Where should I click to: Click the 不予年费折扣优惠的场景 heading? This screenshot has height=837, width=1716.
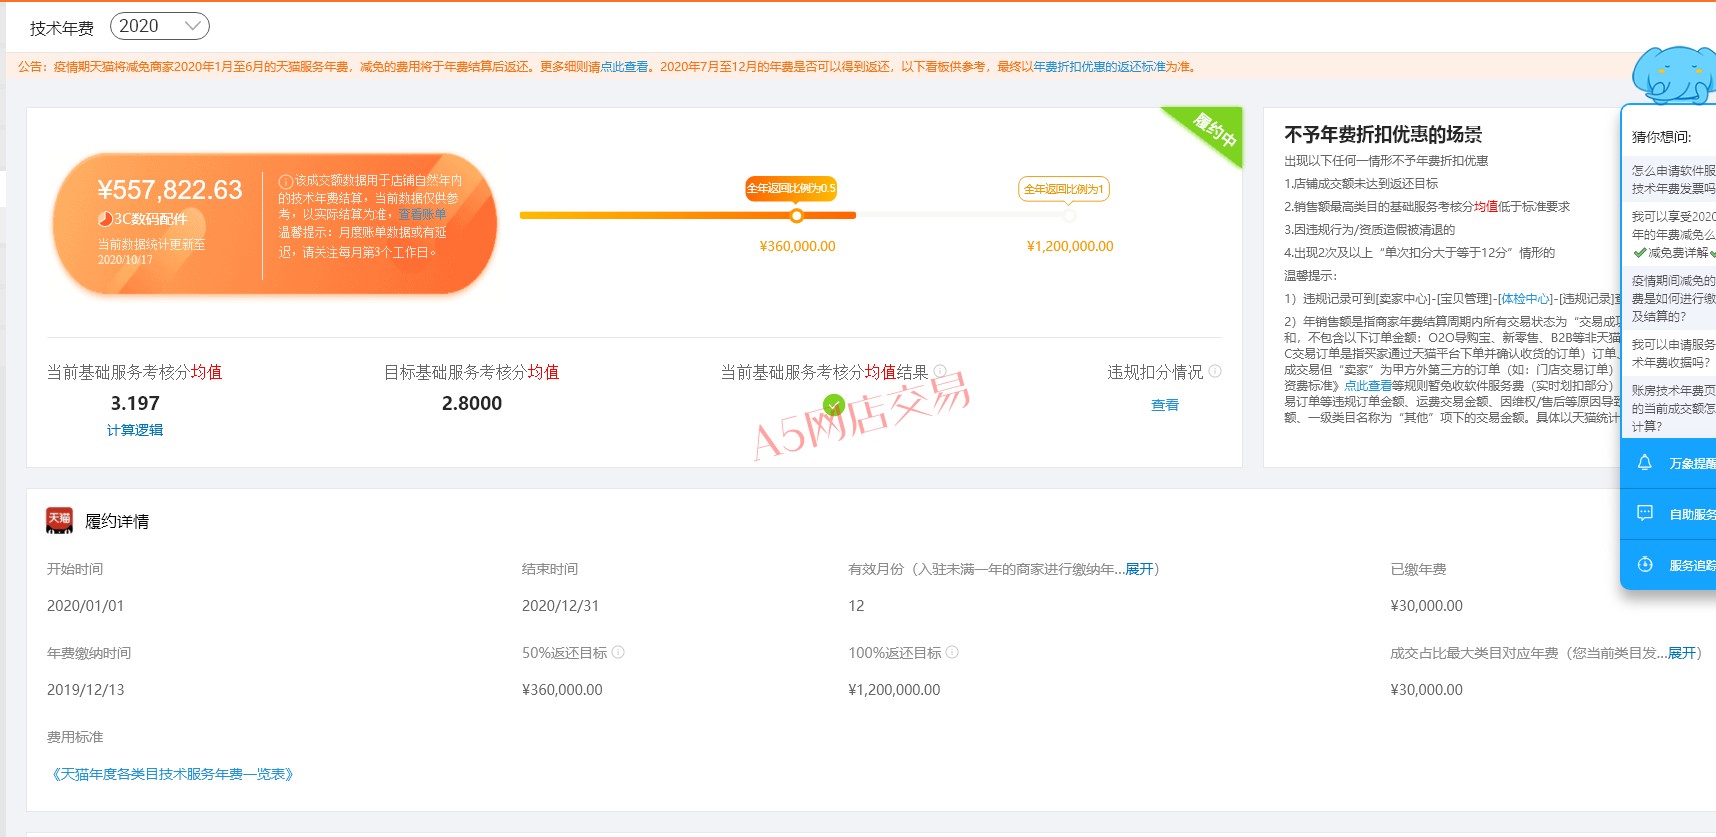pos(1383,134)
